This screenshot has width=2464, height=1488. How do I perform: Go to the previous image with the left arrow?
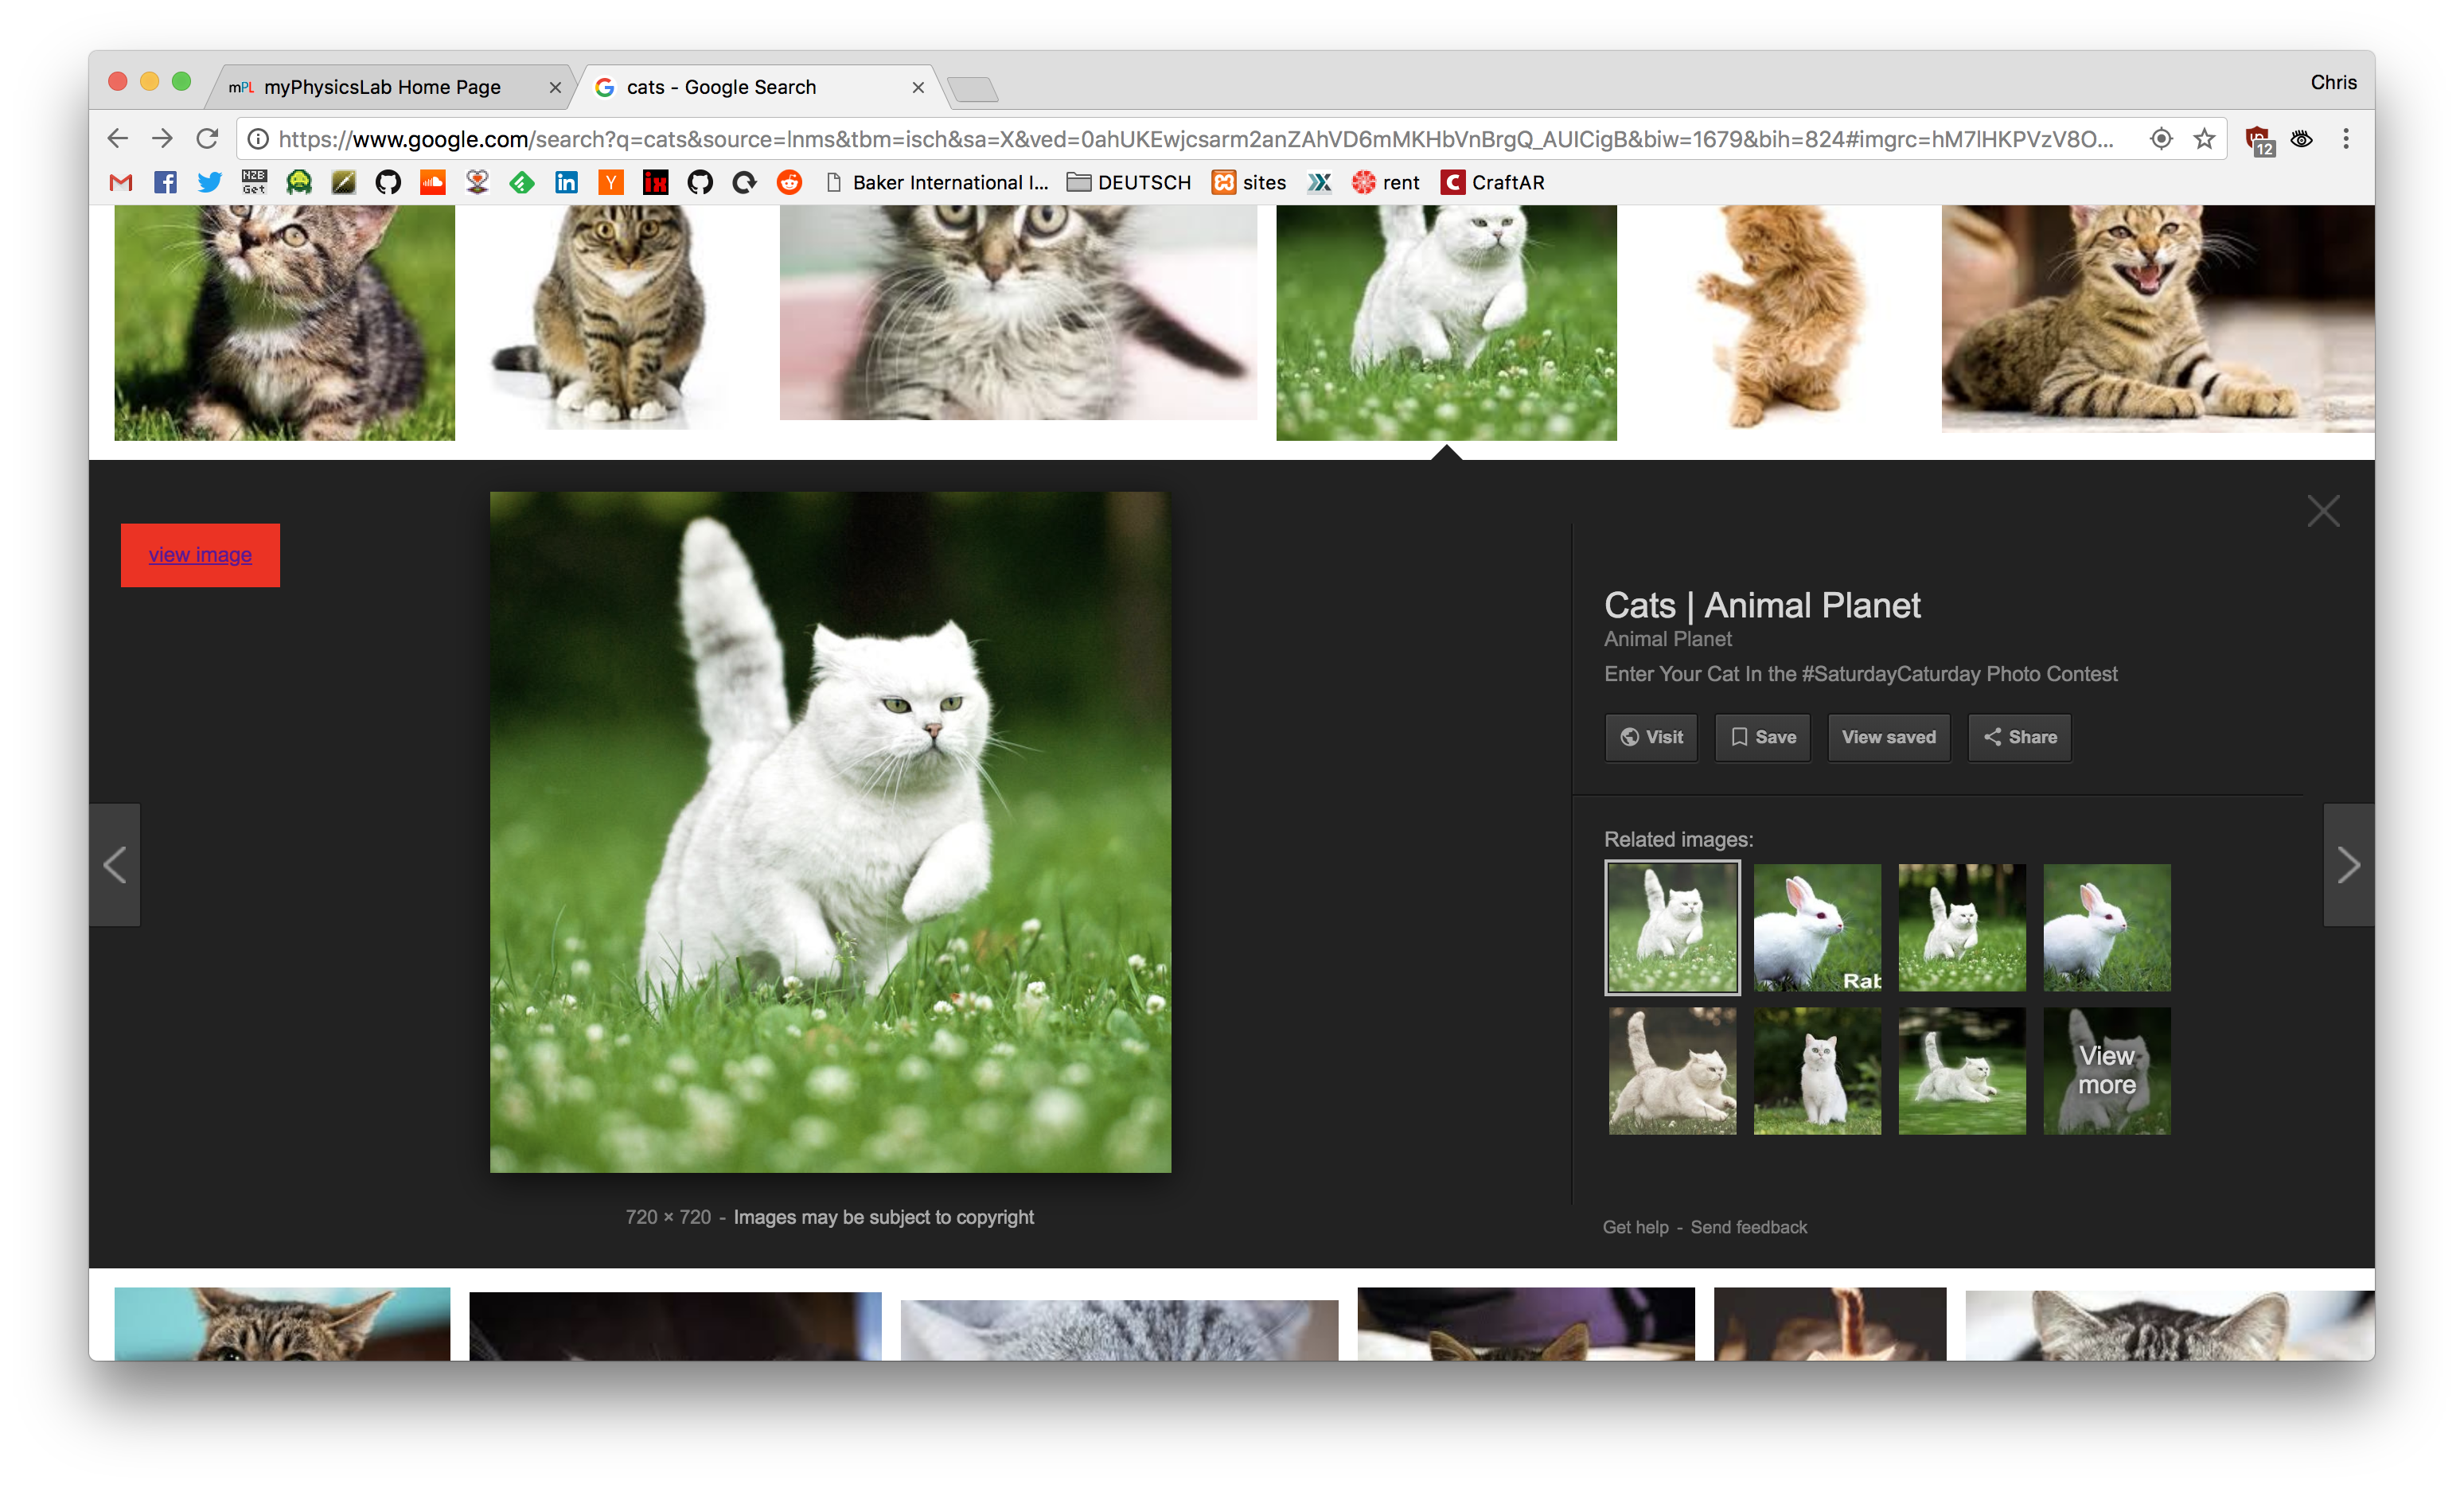115,865
